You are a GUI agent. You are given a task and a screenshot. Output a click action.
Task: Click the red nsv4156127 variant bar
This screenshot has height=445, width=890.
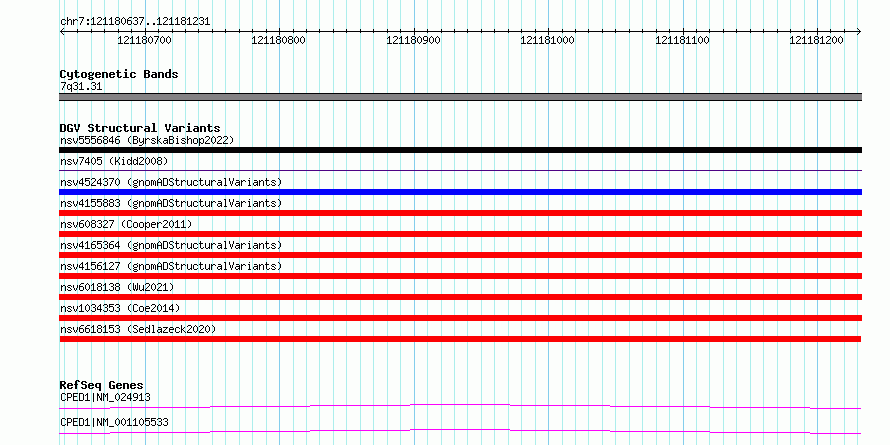point(460,276)
